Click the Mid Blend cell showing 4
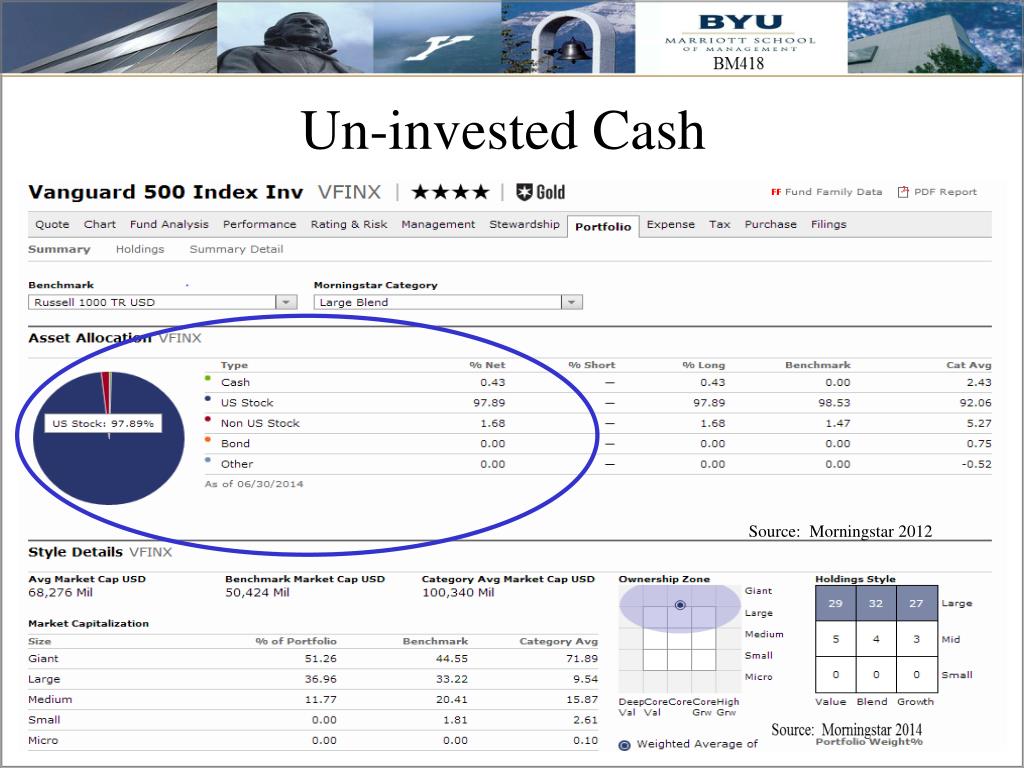 876,639
